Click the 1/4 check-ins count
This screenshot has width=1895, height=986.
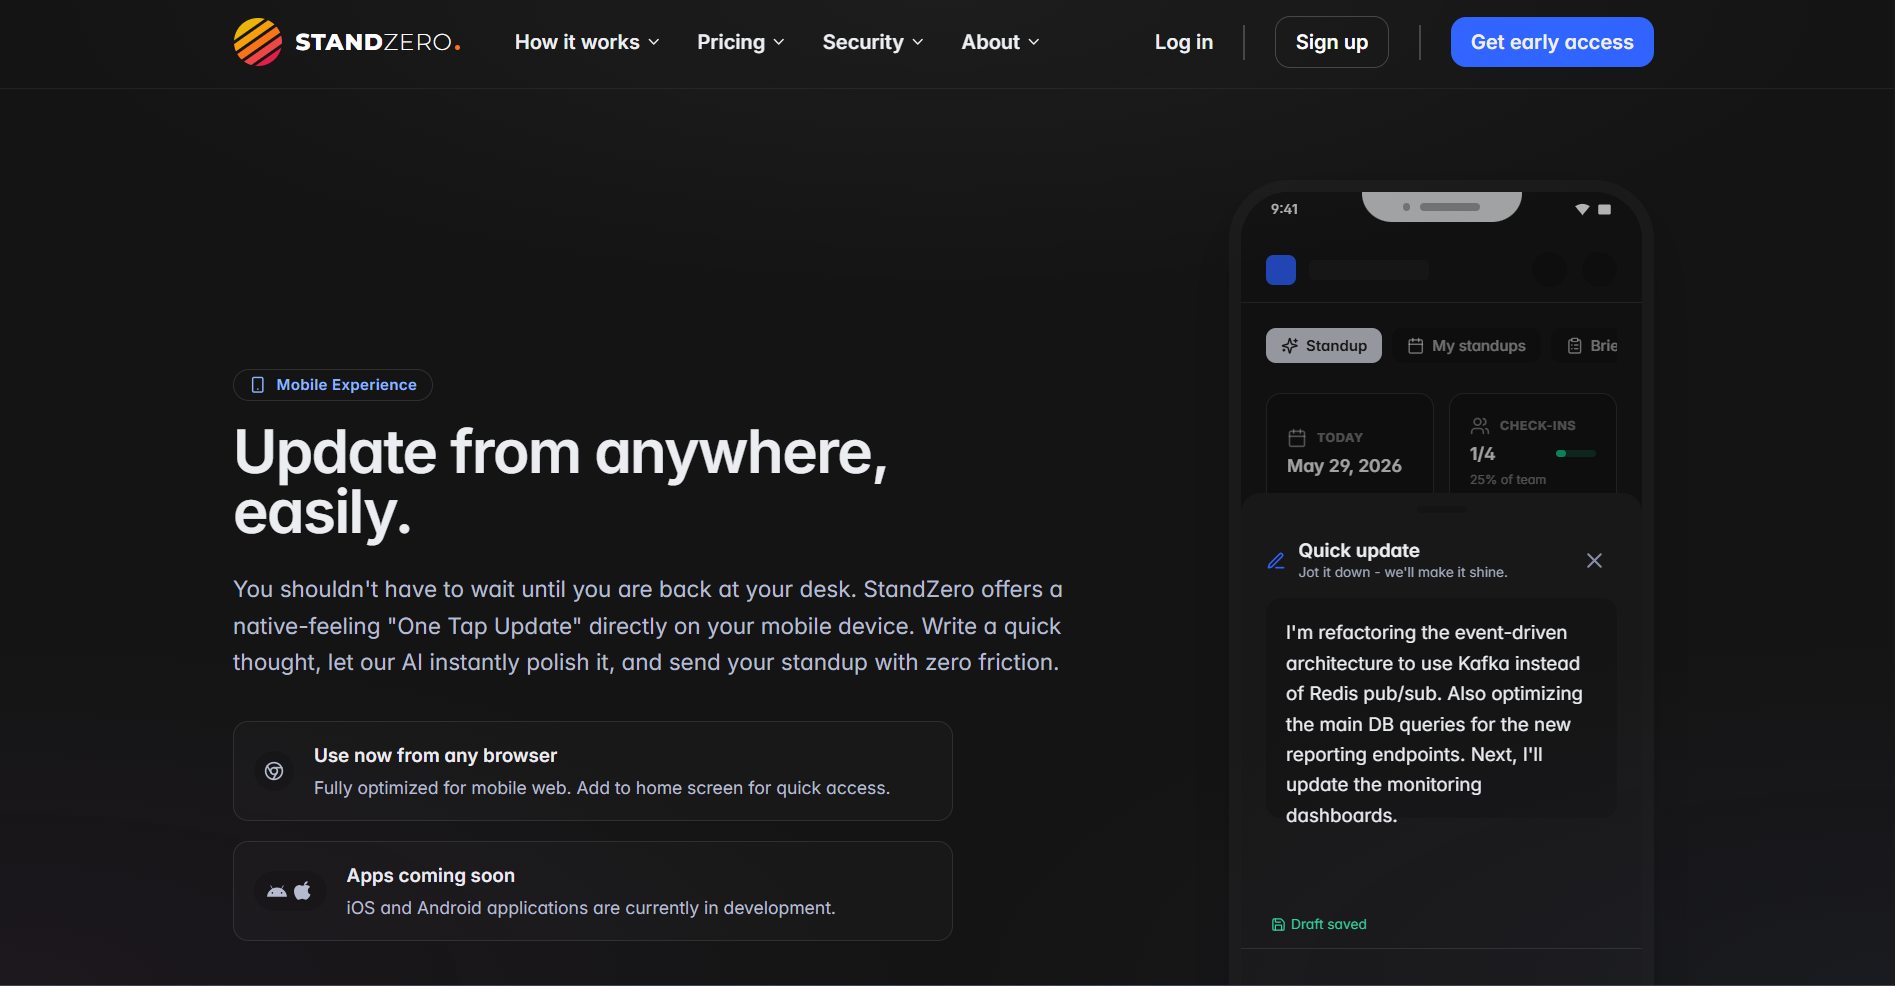point(1482,454)
